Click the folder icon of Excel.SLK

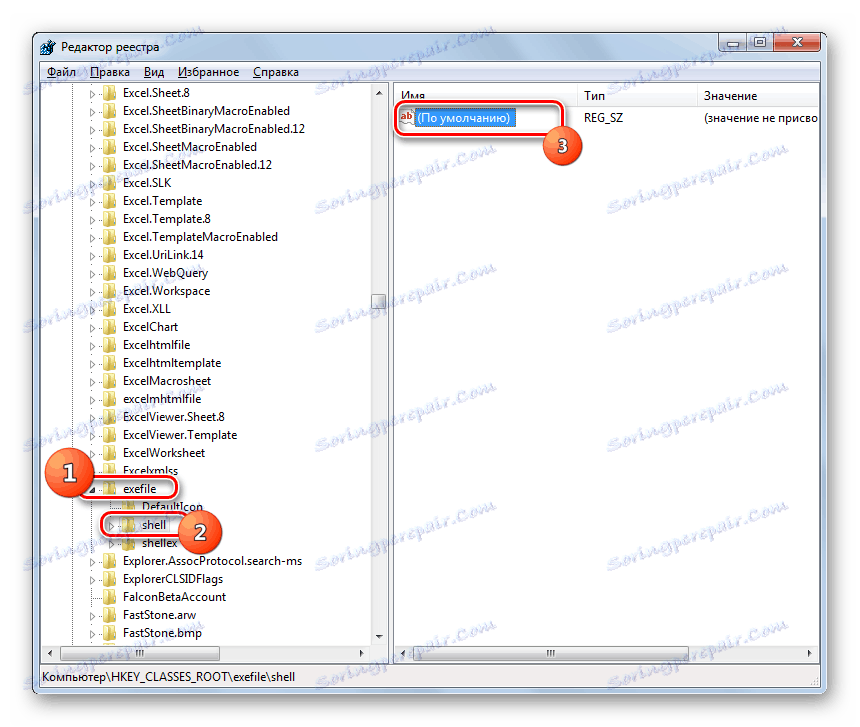(110, 183)
